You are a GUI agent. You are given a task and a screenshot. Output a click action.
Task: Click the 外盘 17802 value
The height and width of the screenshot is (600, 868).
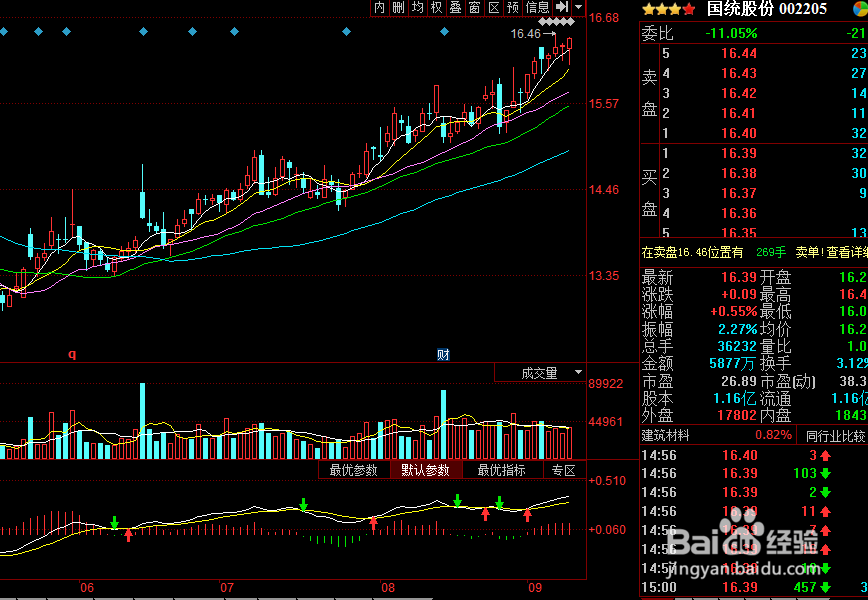point(736,415)
